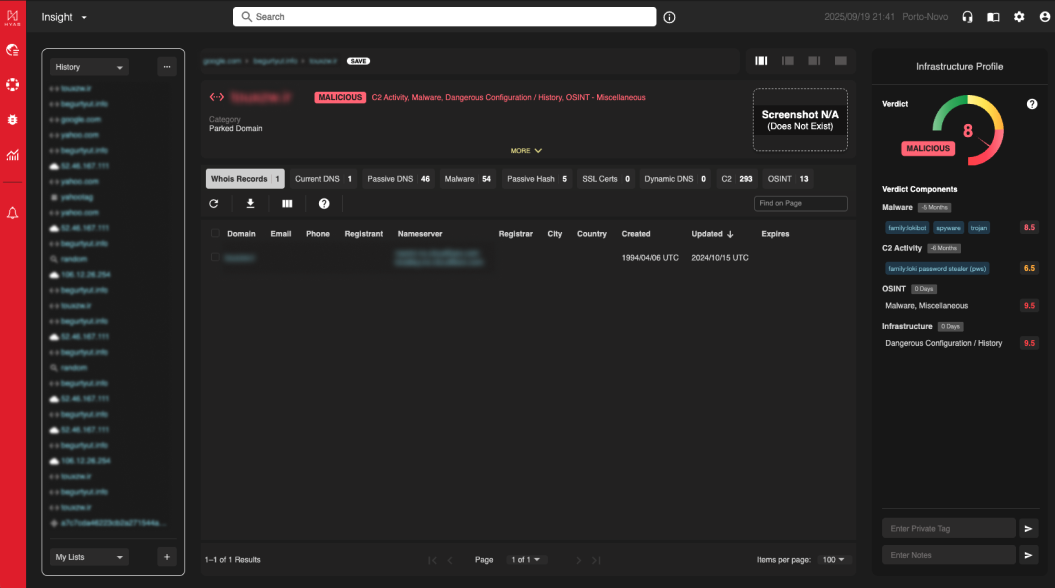Submit the private tag with the send arrow
The height and width of the screenshot is (588, 1055).
click(x=1030, y=528)
